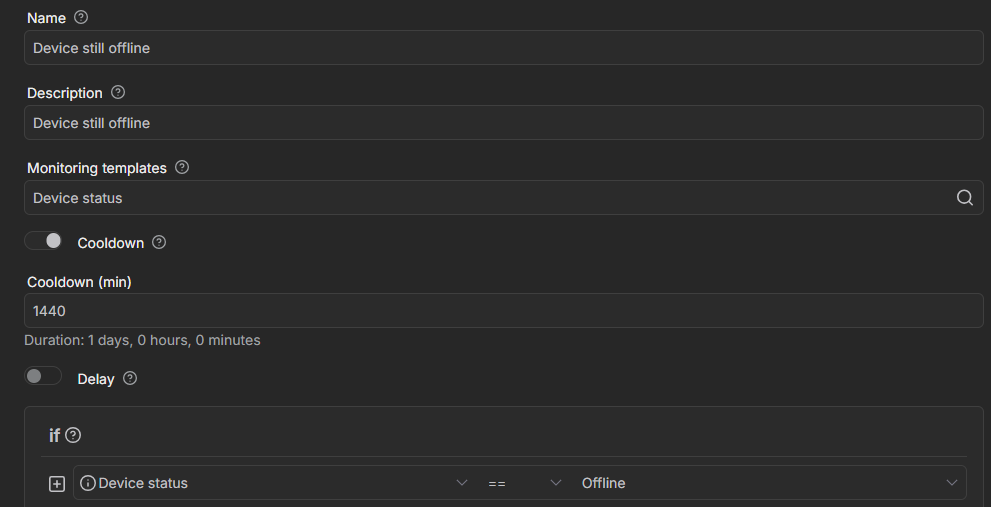Click the Delay toggle label text
Viewport: 991px width, 507px height.
coord(96,379)
